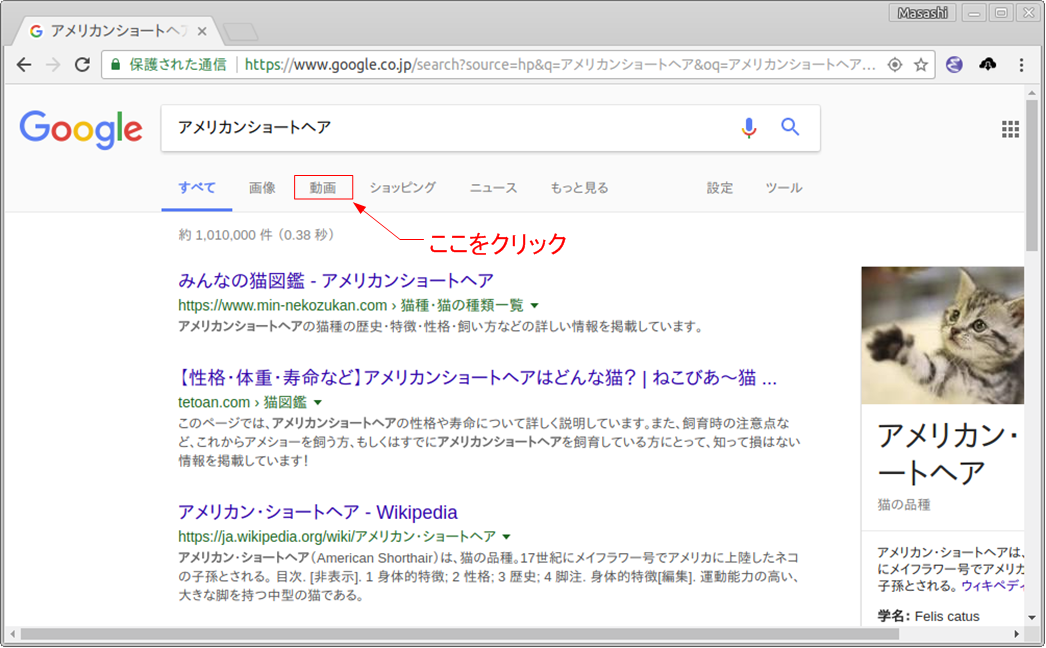1046x648 pixels.
Task: Click the Google logo
Action: coord(81,129)
